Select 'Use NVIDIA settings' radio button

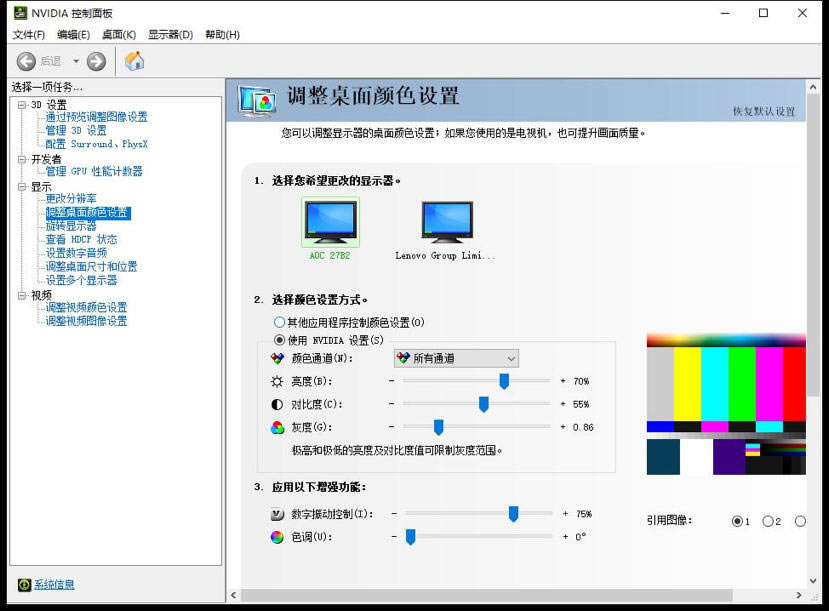click(x=279, y=340)
